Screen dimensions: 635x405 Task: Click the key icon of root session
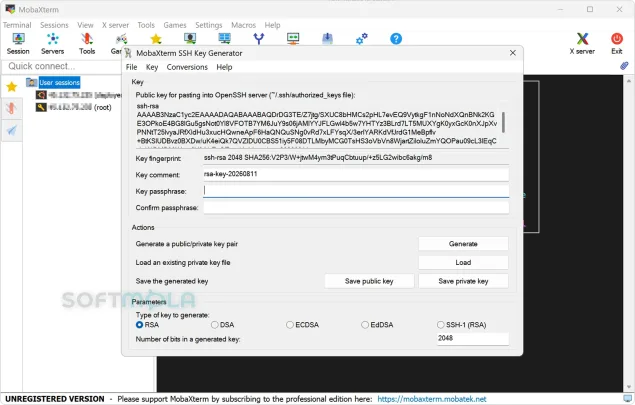(41, 107)
